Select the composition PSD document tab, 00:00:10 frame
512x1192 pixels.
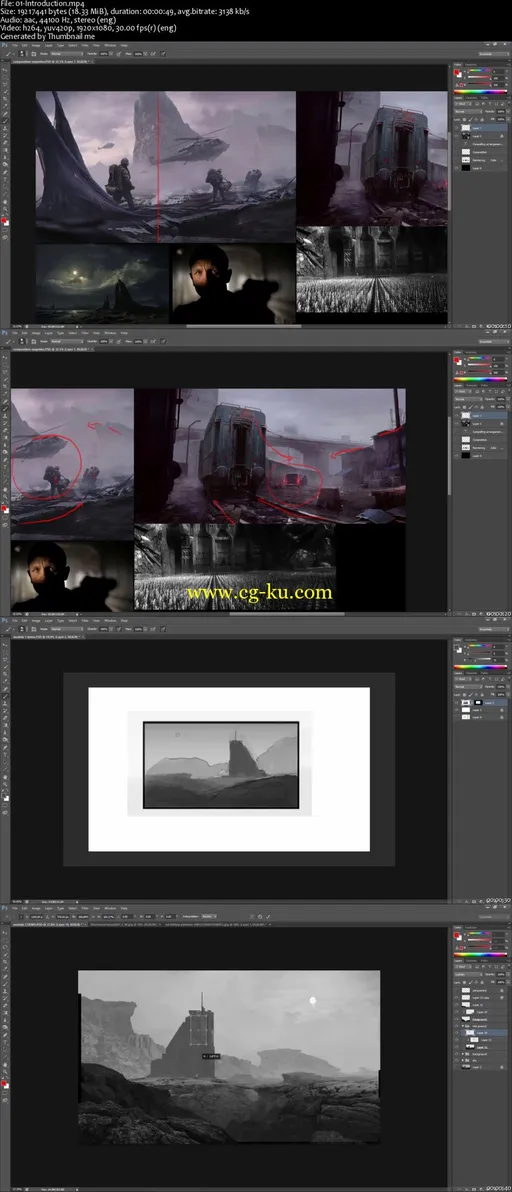(x=51, y=62)
